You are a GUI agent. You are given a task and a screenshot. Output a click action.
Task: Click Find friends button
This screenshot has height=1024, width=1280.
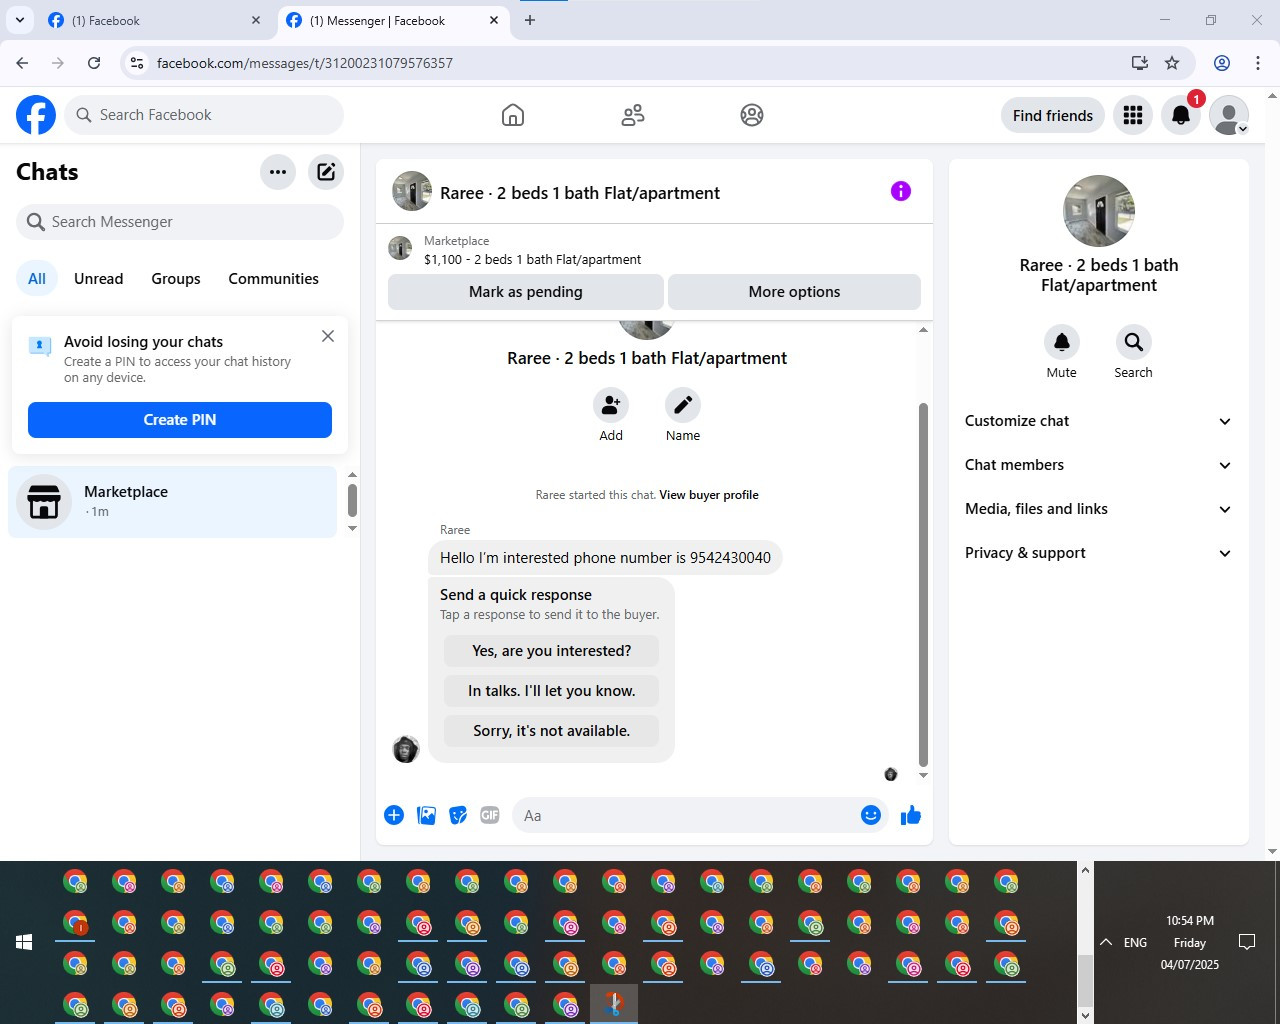click(x=1053, y=116)
